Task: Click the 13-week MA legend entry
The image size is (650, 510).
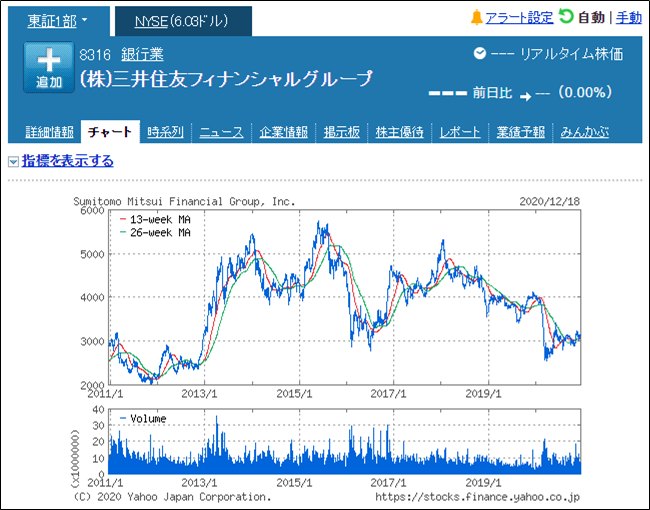Action: pos(155,219)
